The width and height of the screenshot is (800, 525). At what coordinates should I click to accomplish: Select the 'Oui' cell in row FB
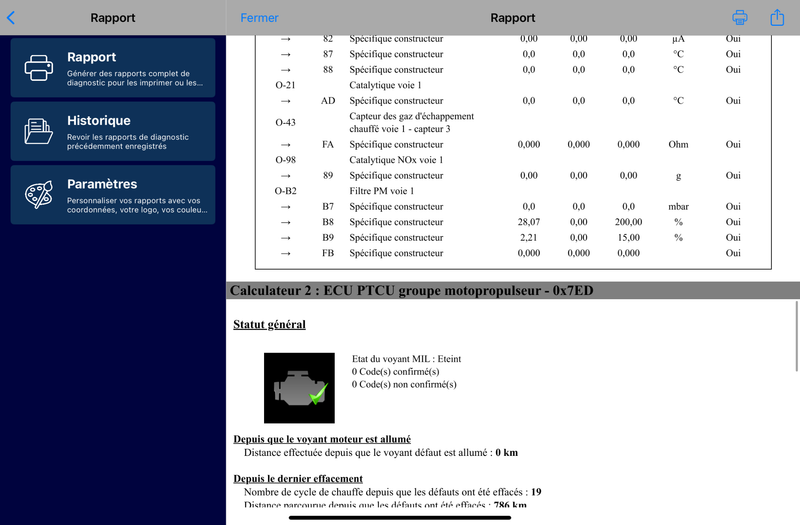[x=733, y=253]
